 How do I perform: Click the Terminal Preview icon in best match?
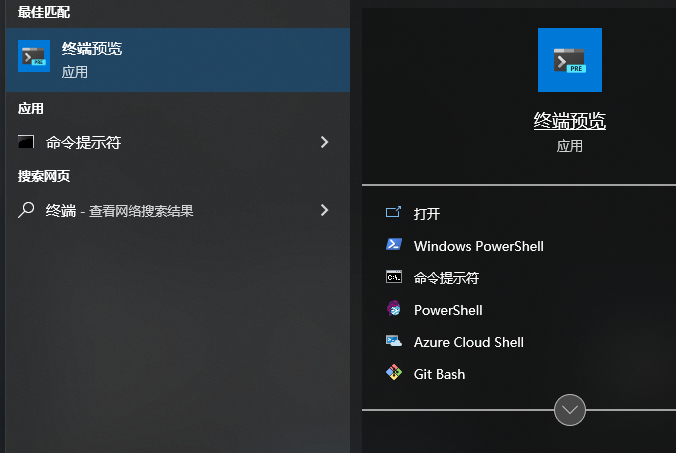coord(34,56)
